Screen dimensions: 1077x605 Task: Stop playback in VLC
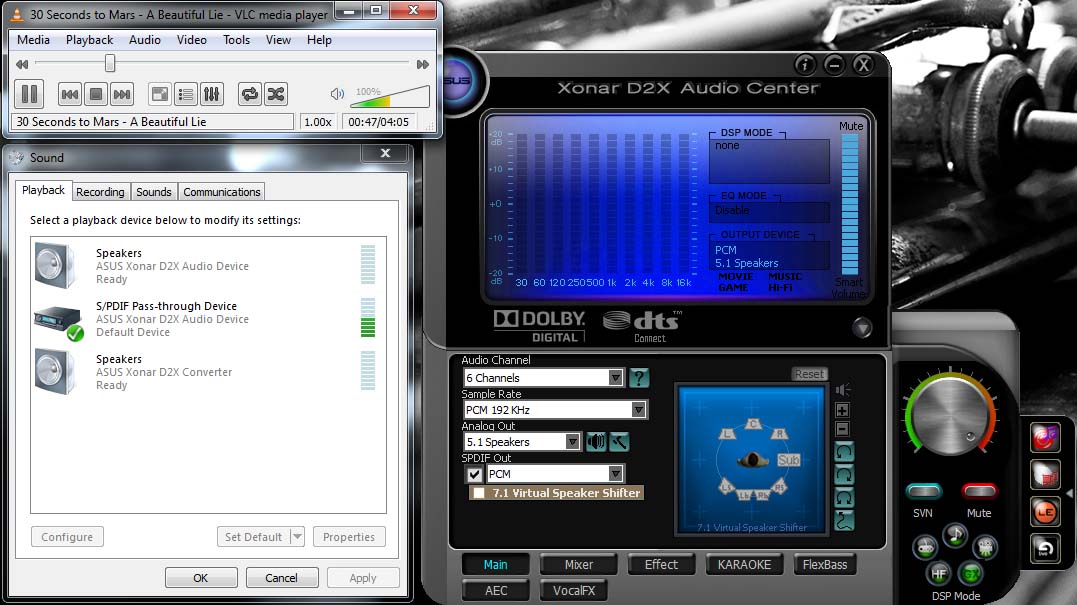tap(95, 94)
